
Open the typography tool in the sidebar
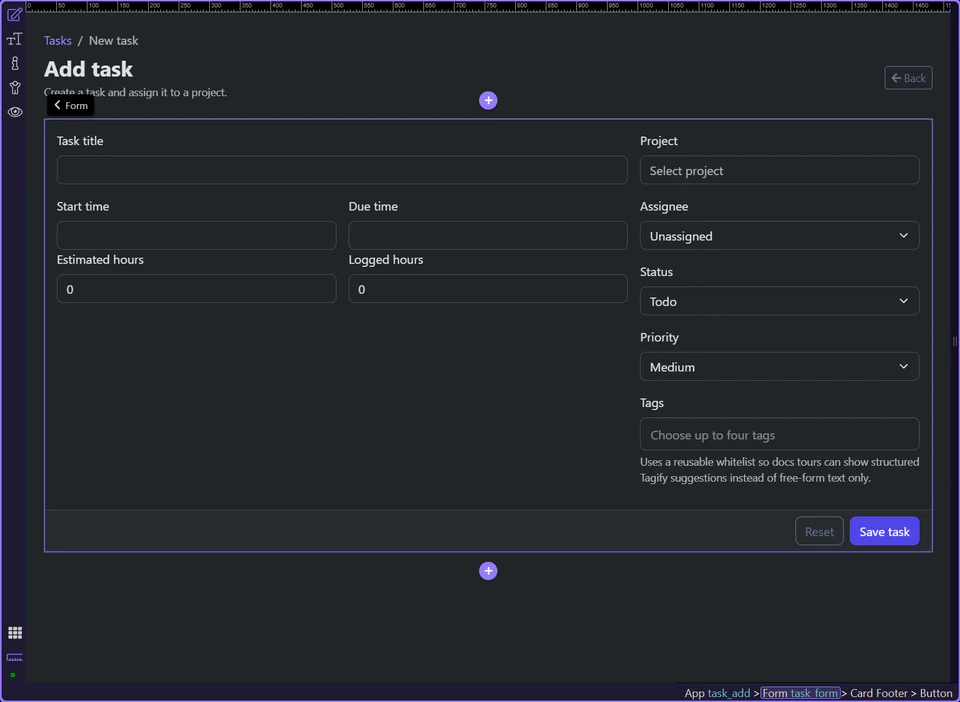pos(14,38)
